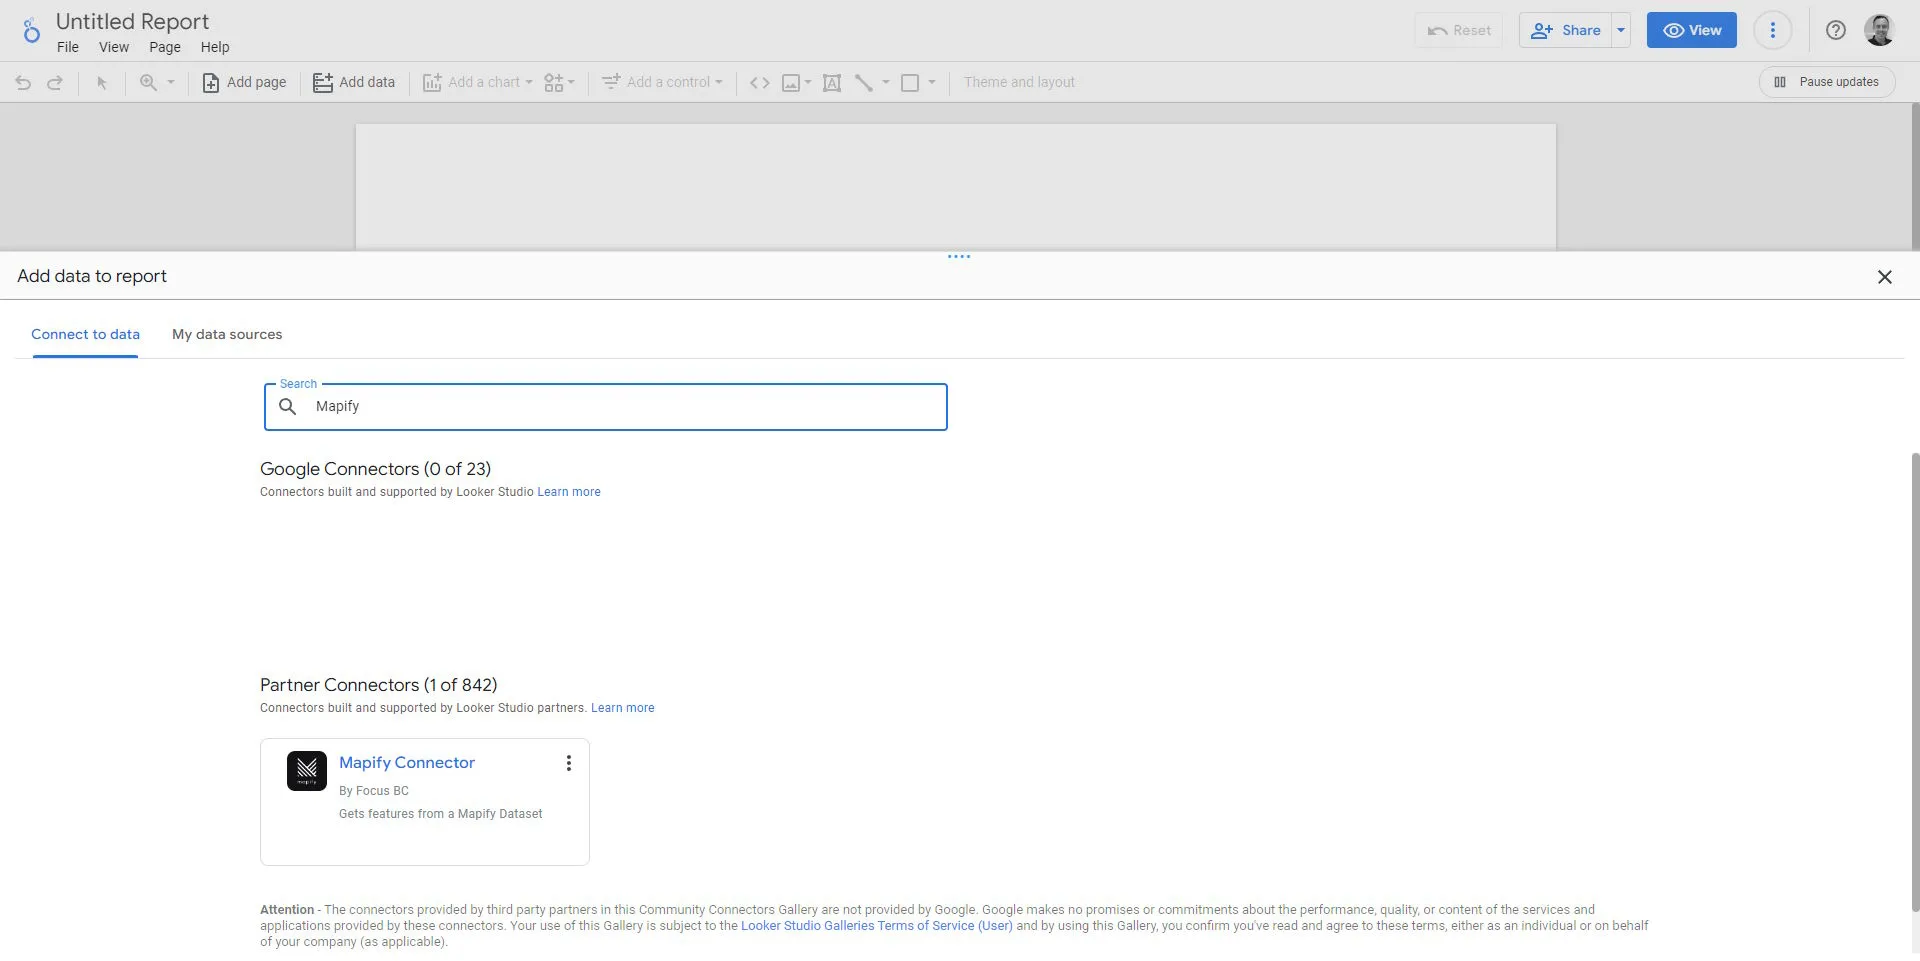Open the View menu
This screenshot has height=961, width=1920.
(x=114, y=47)
